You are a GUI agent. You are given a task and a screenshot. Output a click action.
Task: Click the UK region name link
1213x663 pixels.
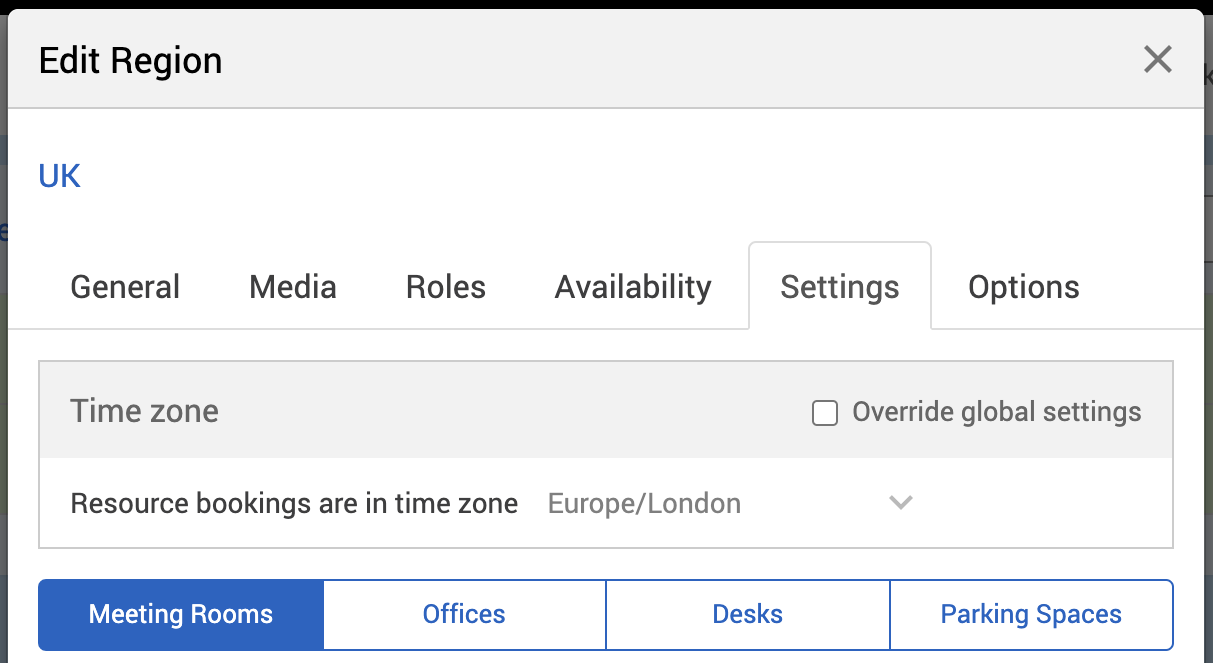point(59,176)
